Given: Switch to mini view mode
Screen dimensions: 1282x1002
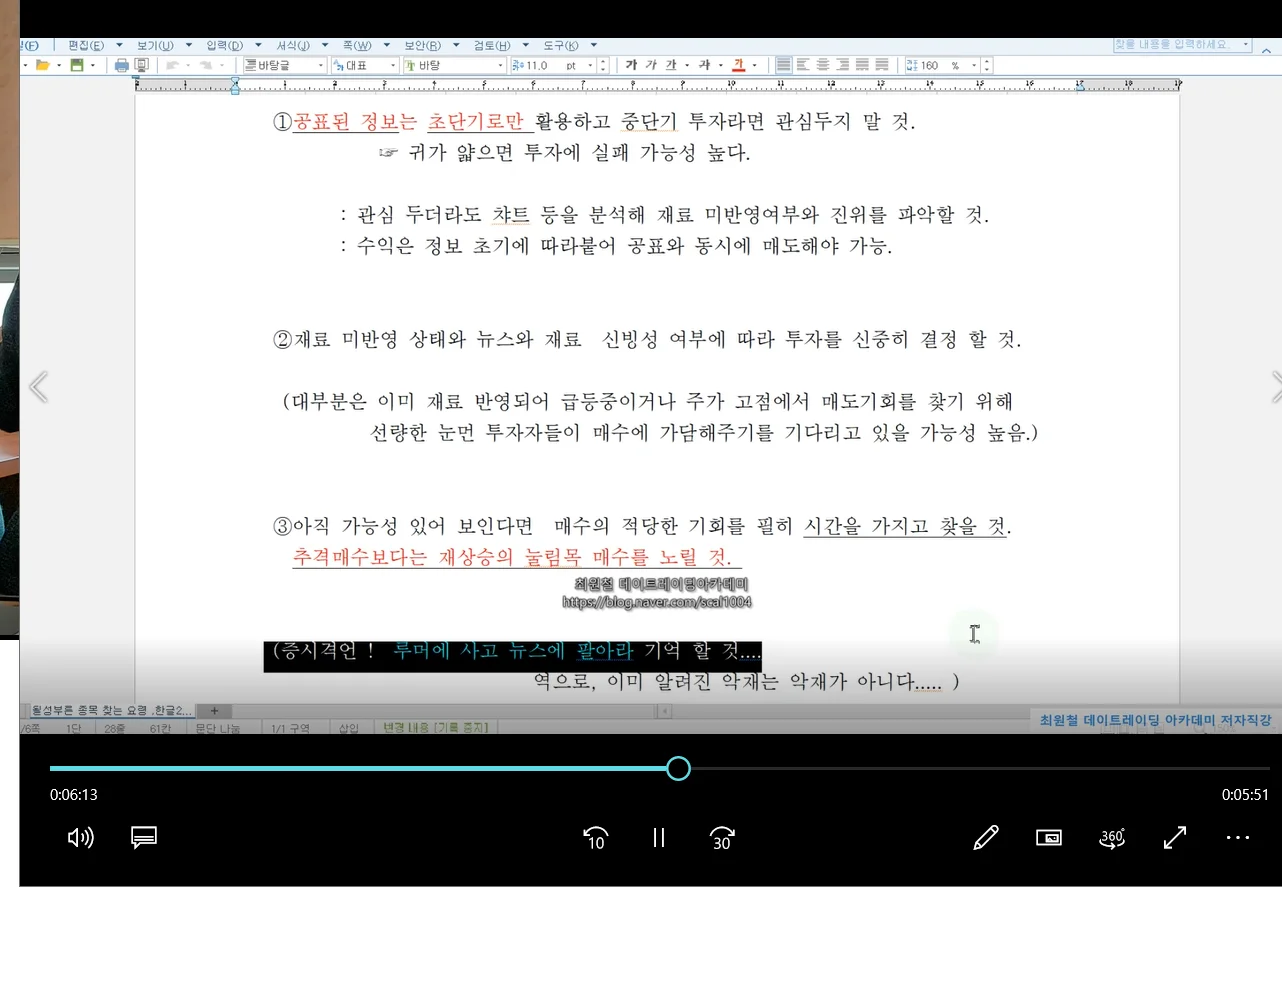Looking at the screenshot, I should [x=1049, y=838].
